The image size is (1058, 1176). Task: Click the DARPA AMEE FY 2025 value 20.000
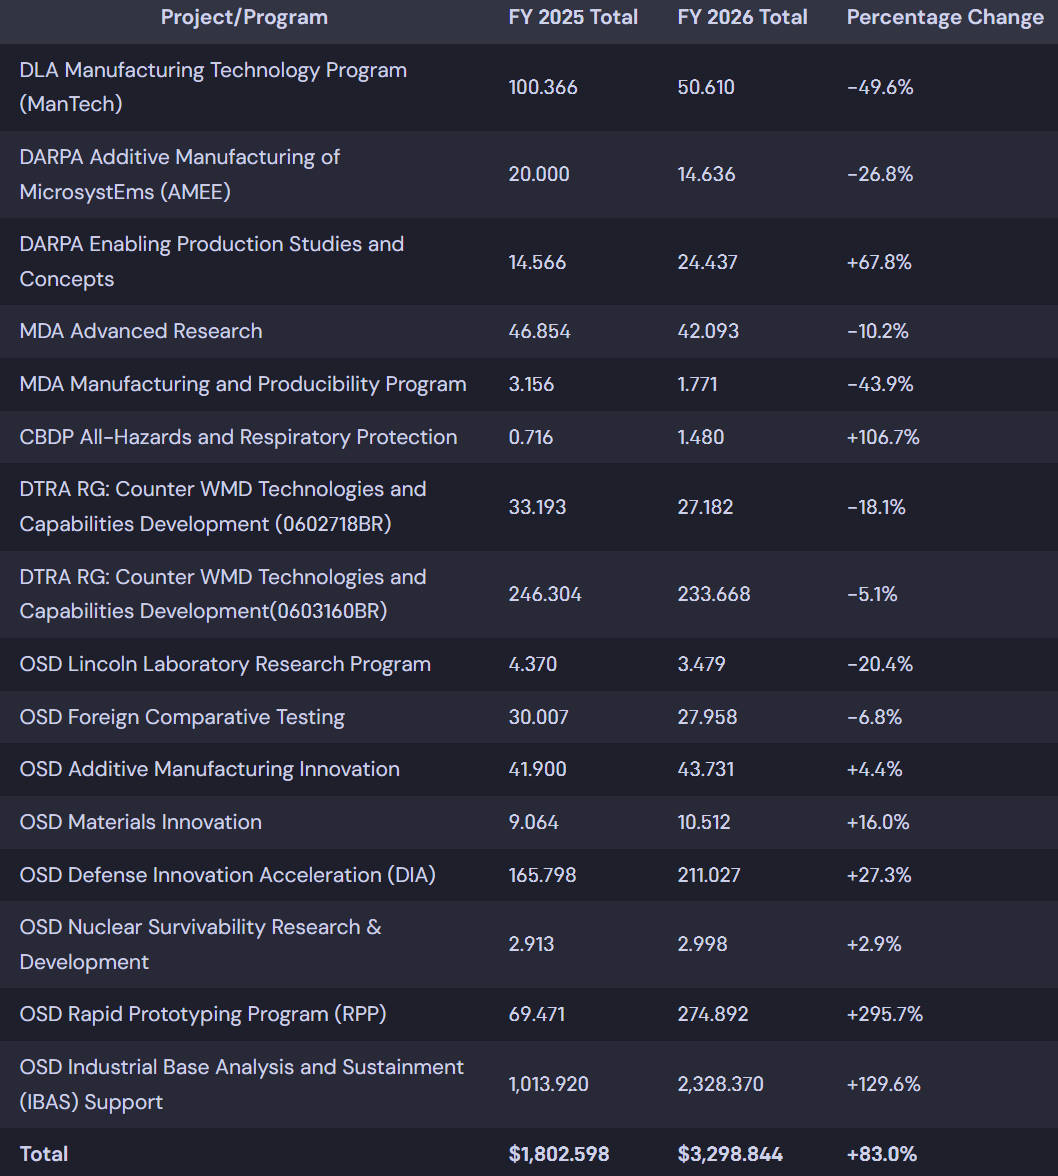[x=539, y=174]
